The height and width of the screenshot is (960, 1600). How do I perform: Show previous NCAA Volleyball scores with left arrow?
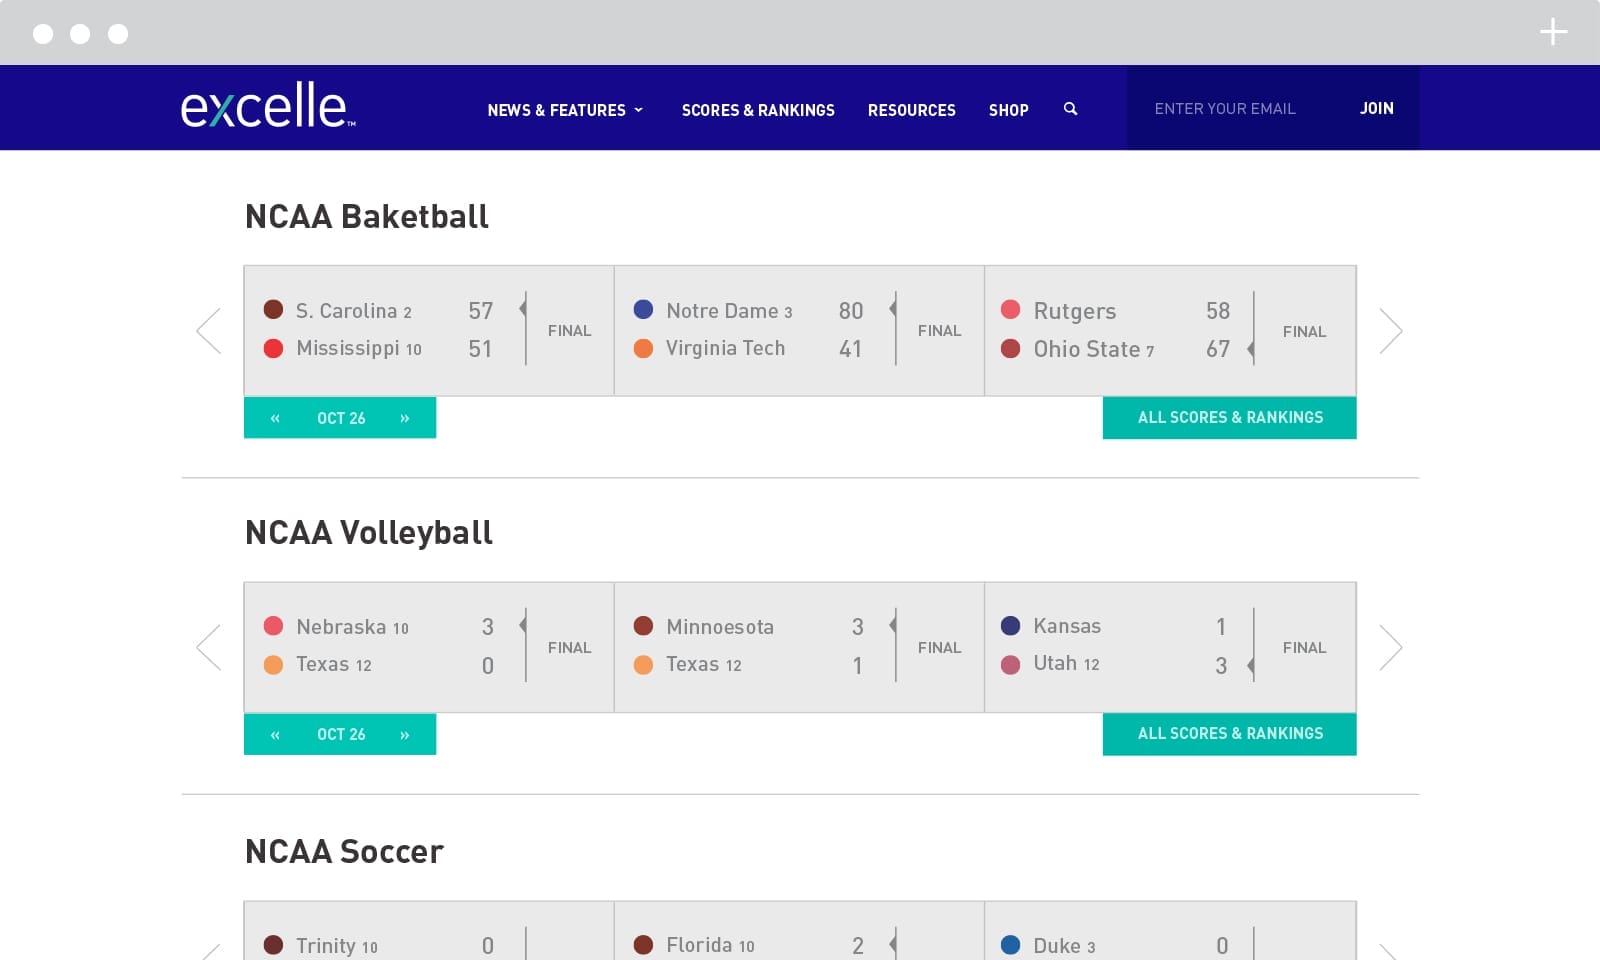click(209, 647)
